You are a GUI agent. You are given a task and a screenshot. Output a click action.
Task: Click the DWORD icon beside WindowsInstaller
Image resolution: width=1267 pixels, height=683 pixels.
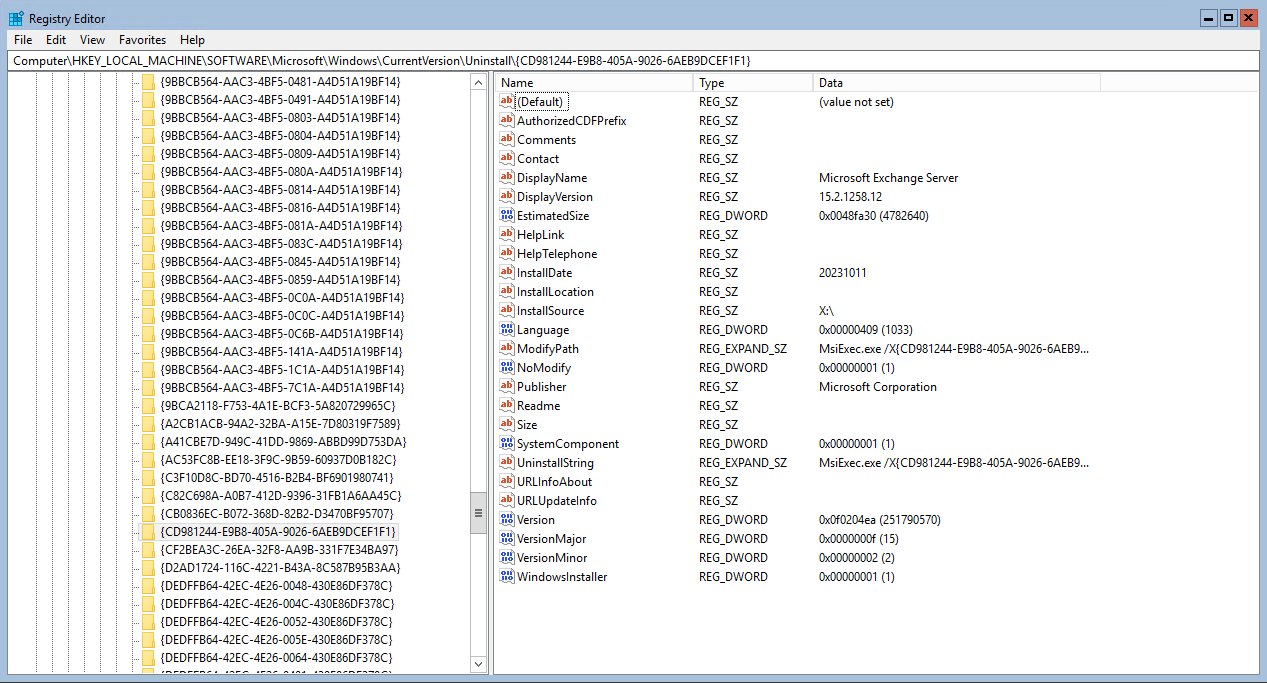pos(507,577)
